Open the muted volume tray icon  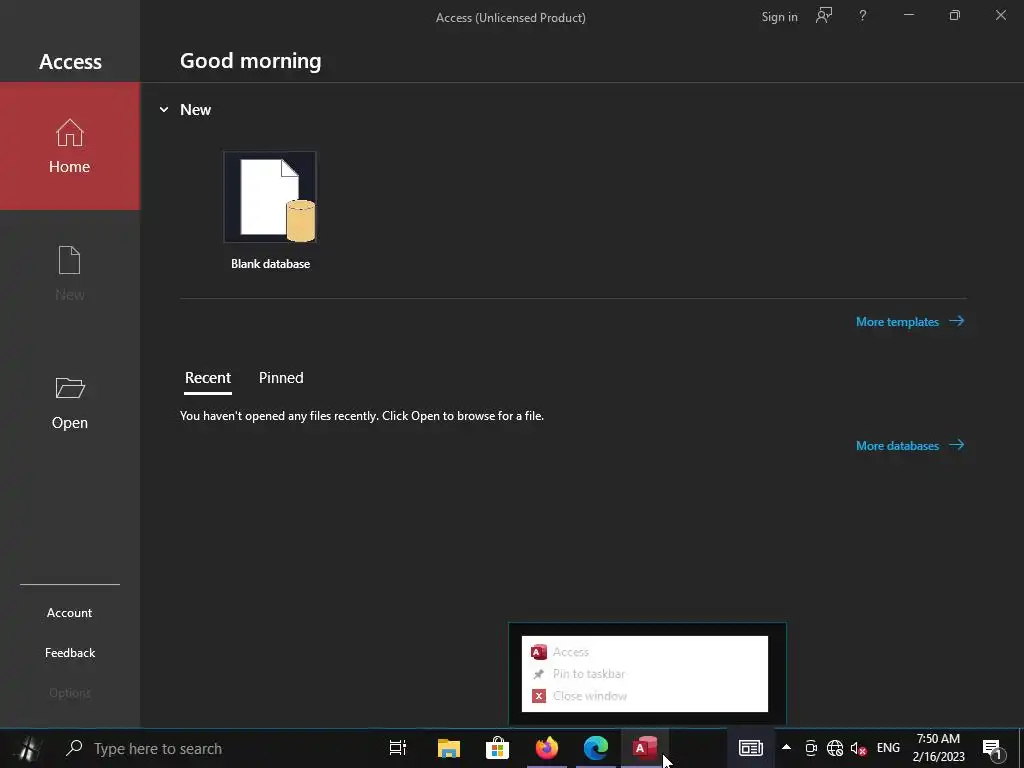click(858, 748)
